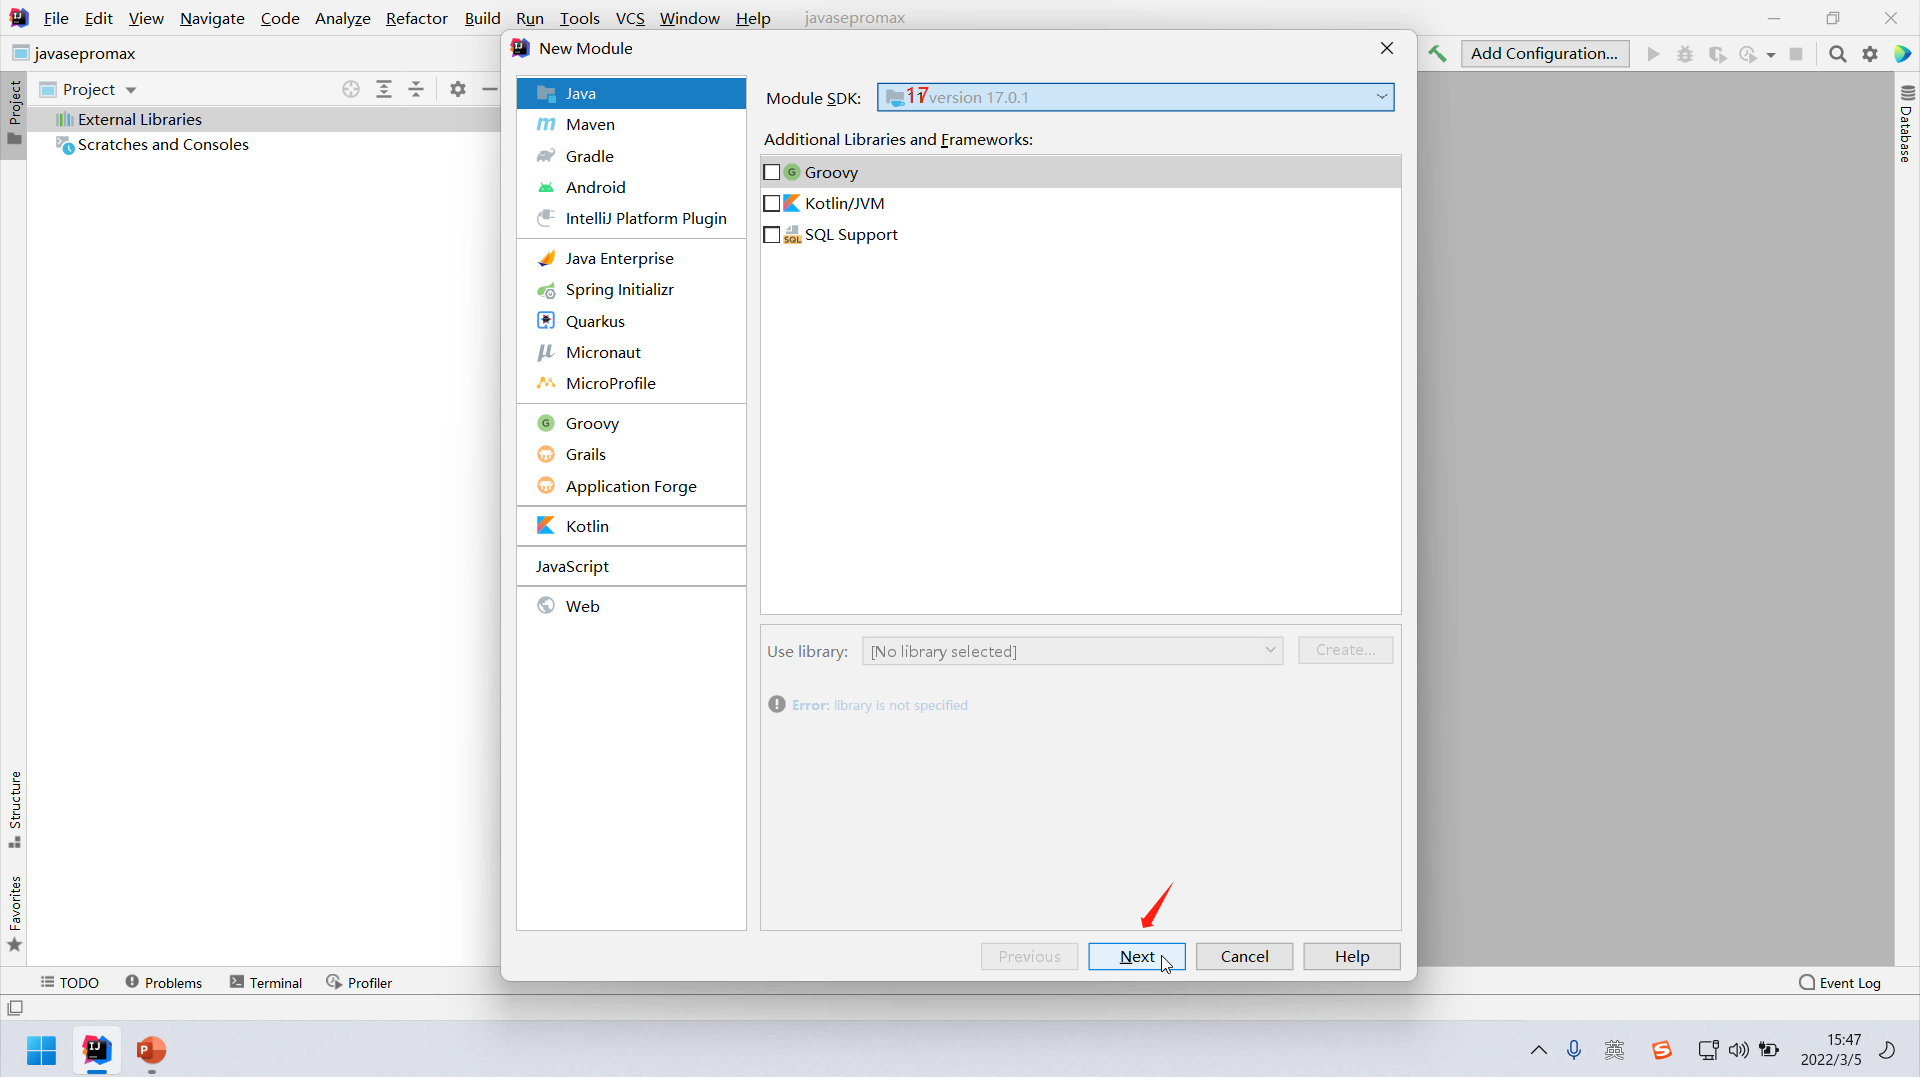Pick Kotlin module type
The height and width of the screenshot is (1077, 1920).
[631, 526]
